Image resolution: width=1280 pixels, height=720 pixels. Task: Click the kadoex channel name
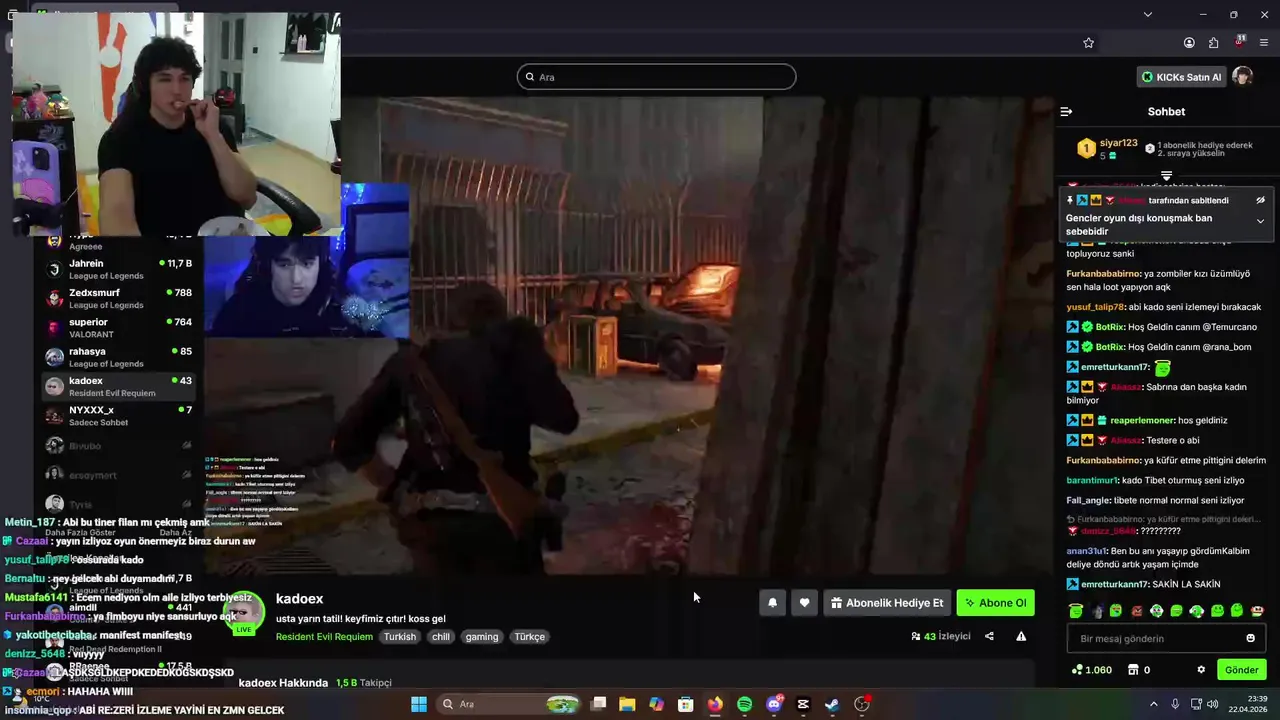[x=299, y=599]
